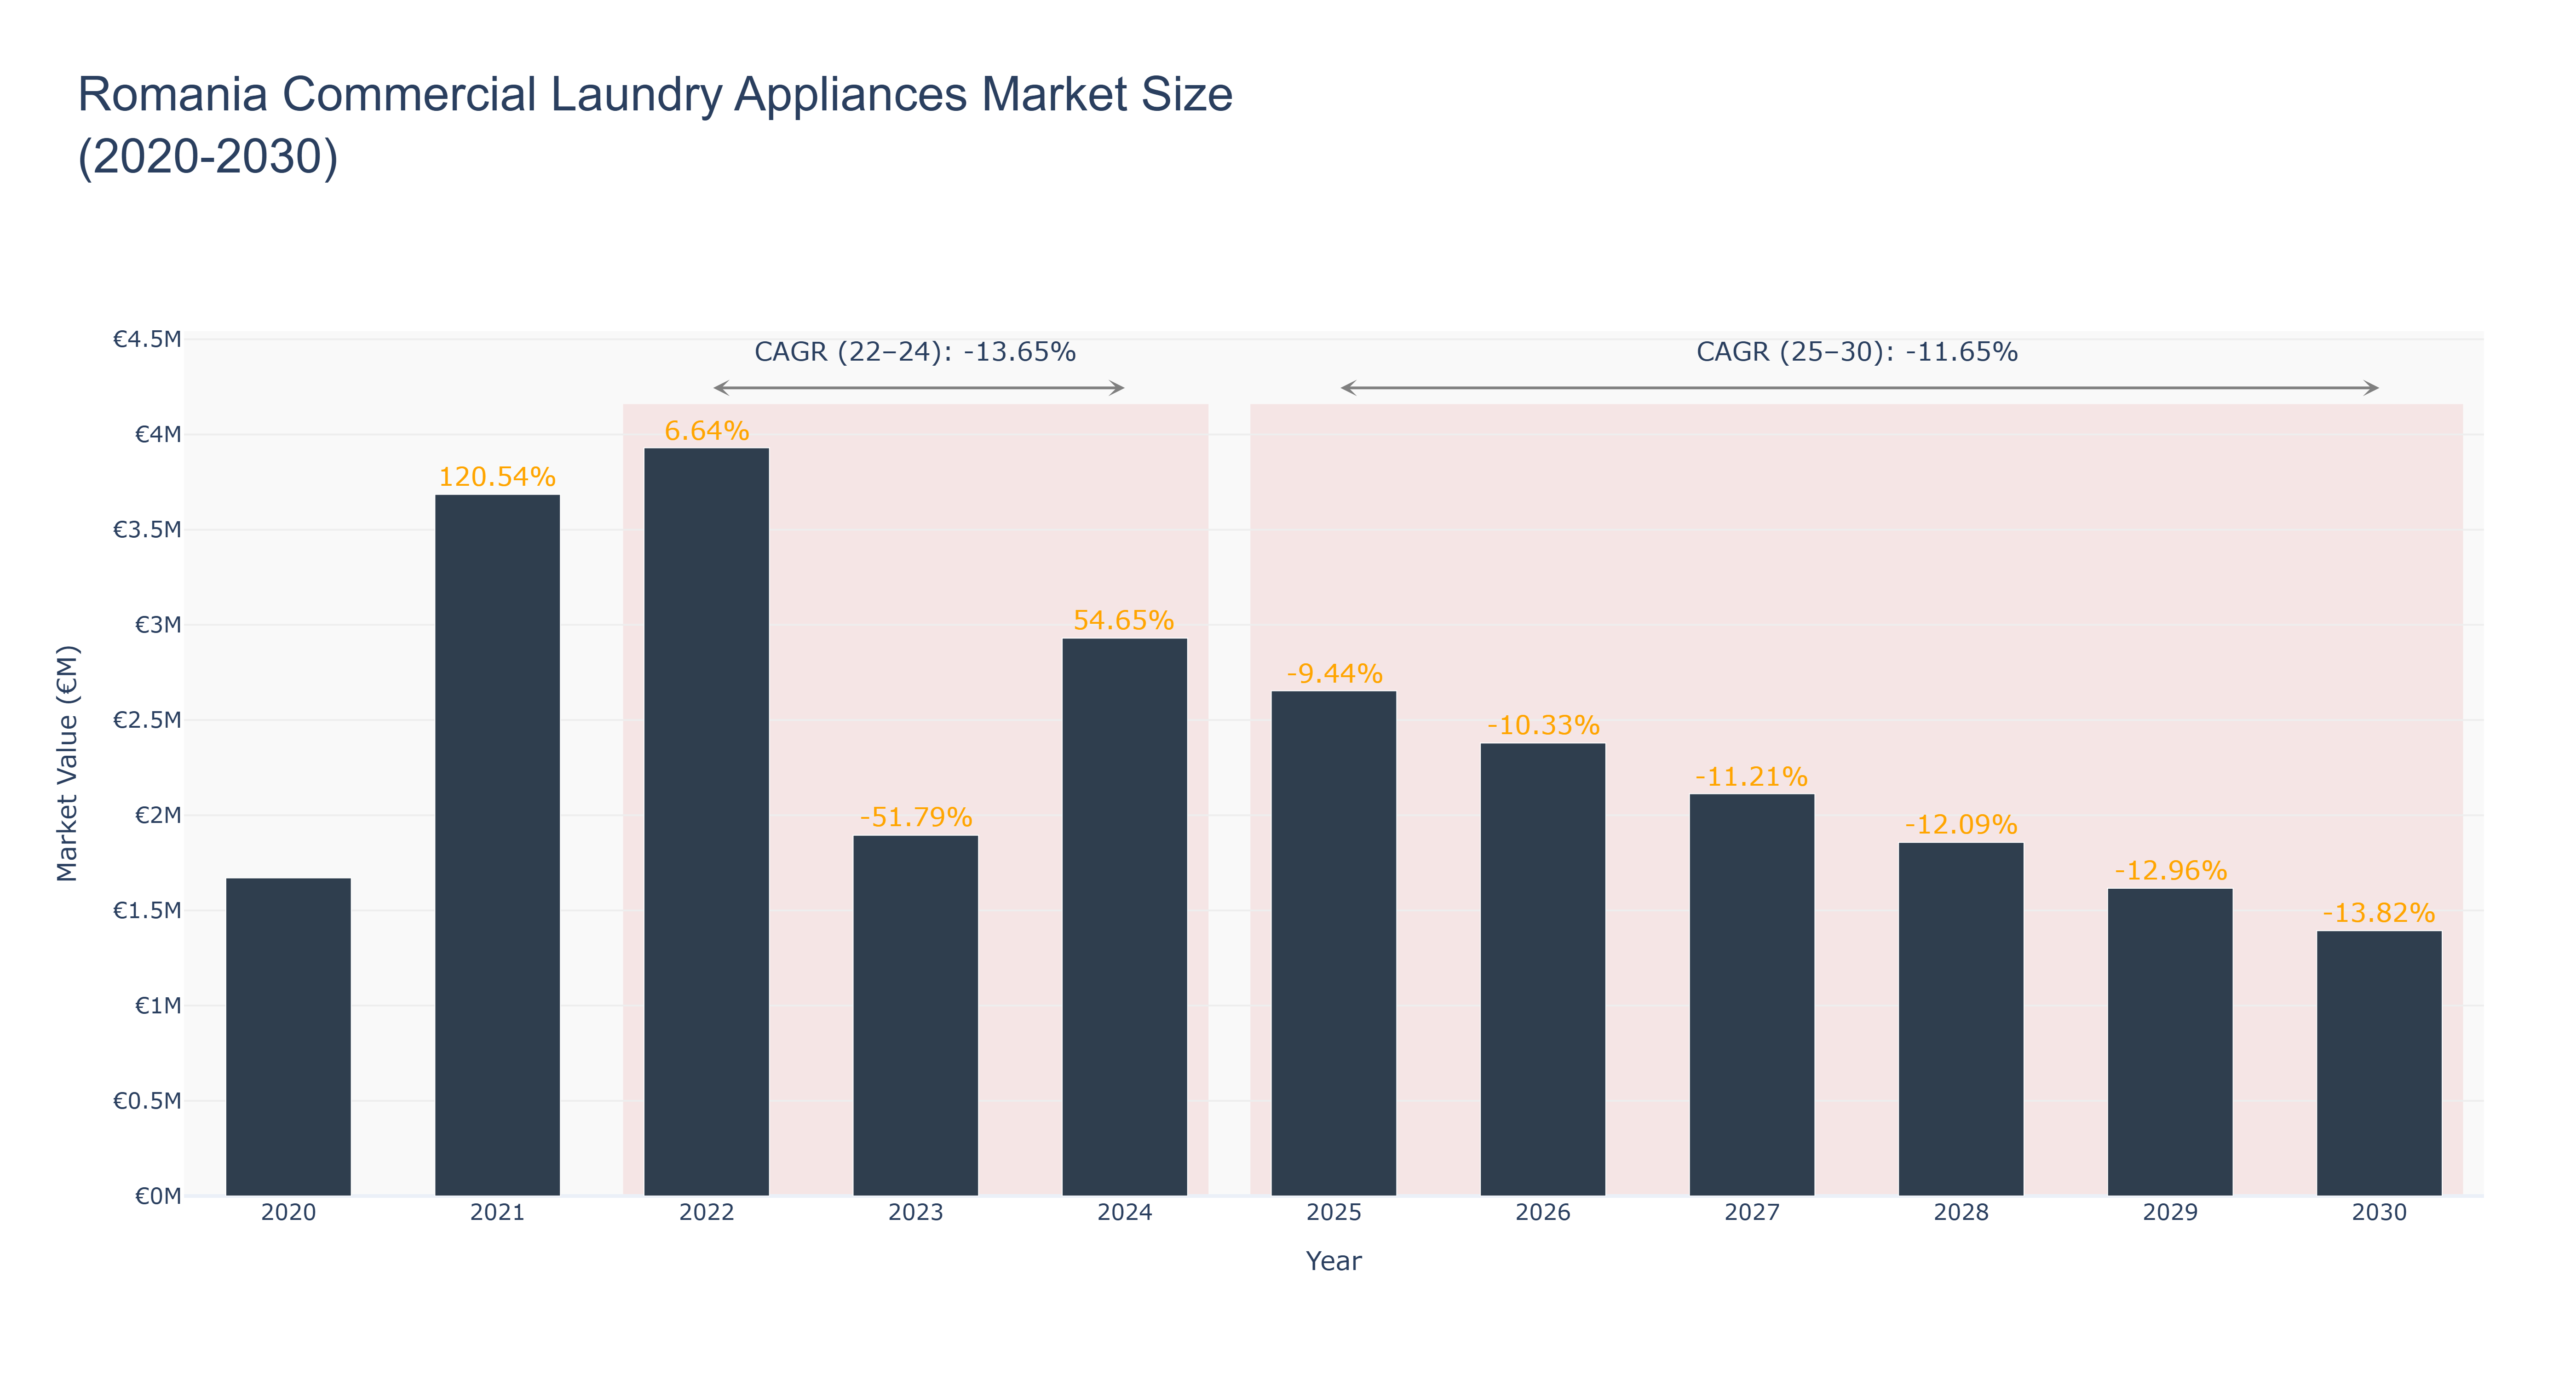
Task: Select the 2022 bar in chart
Action: click(x=706, y=822)
